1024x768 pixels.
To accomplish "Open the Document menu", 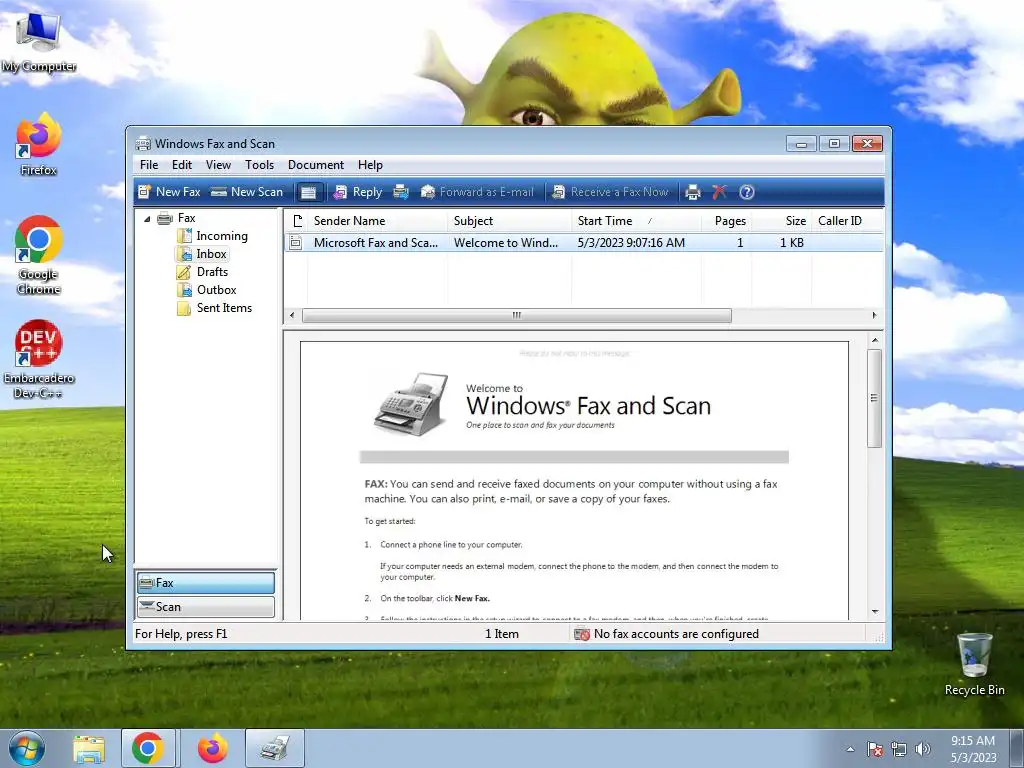I will (x=315, y=165).
